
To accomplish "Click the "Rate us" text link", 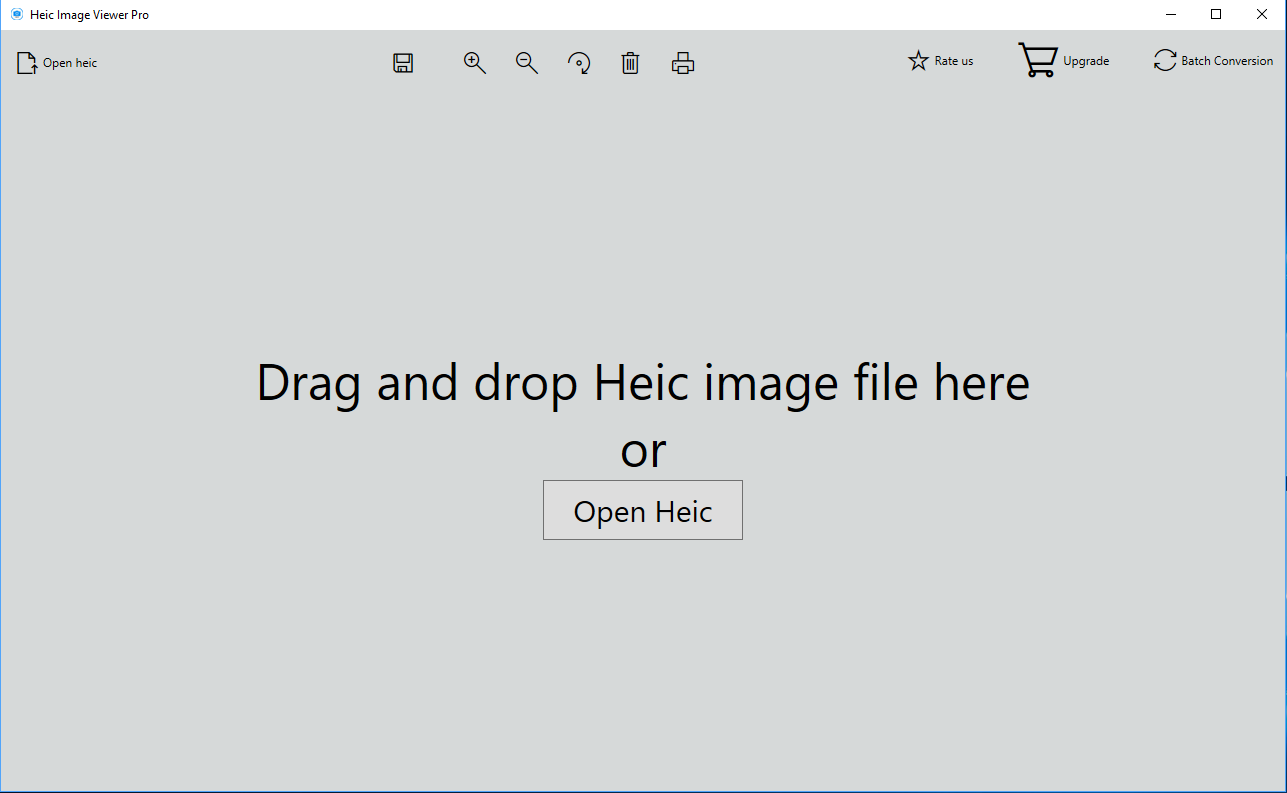I will [954, 61].
